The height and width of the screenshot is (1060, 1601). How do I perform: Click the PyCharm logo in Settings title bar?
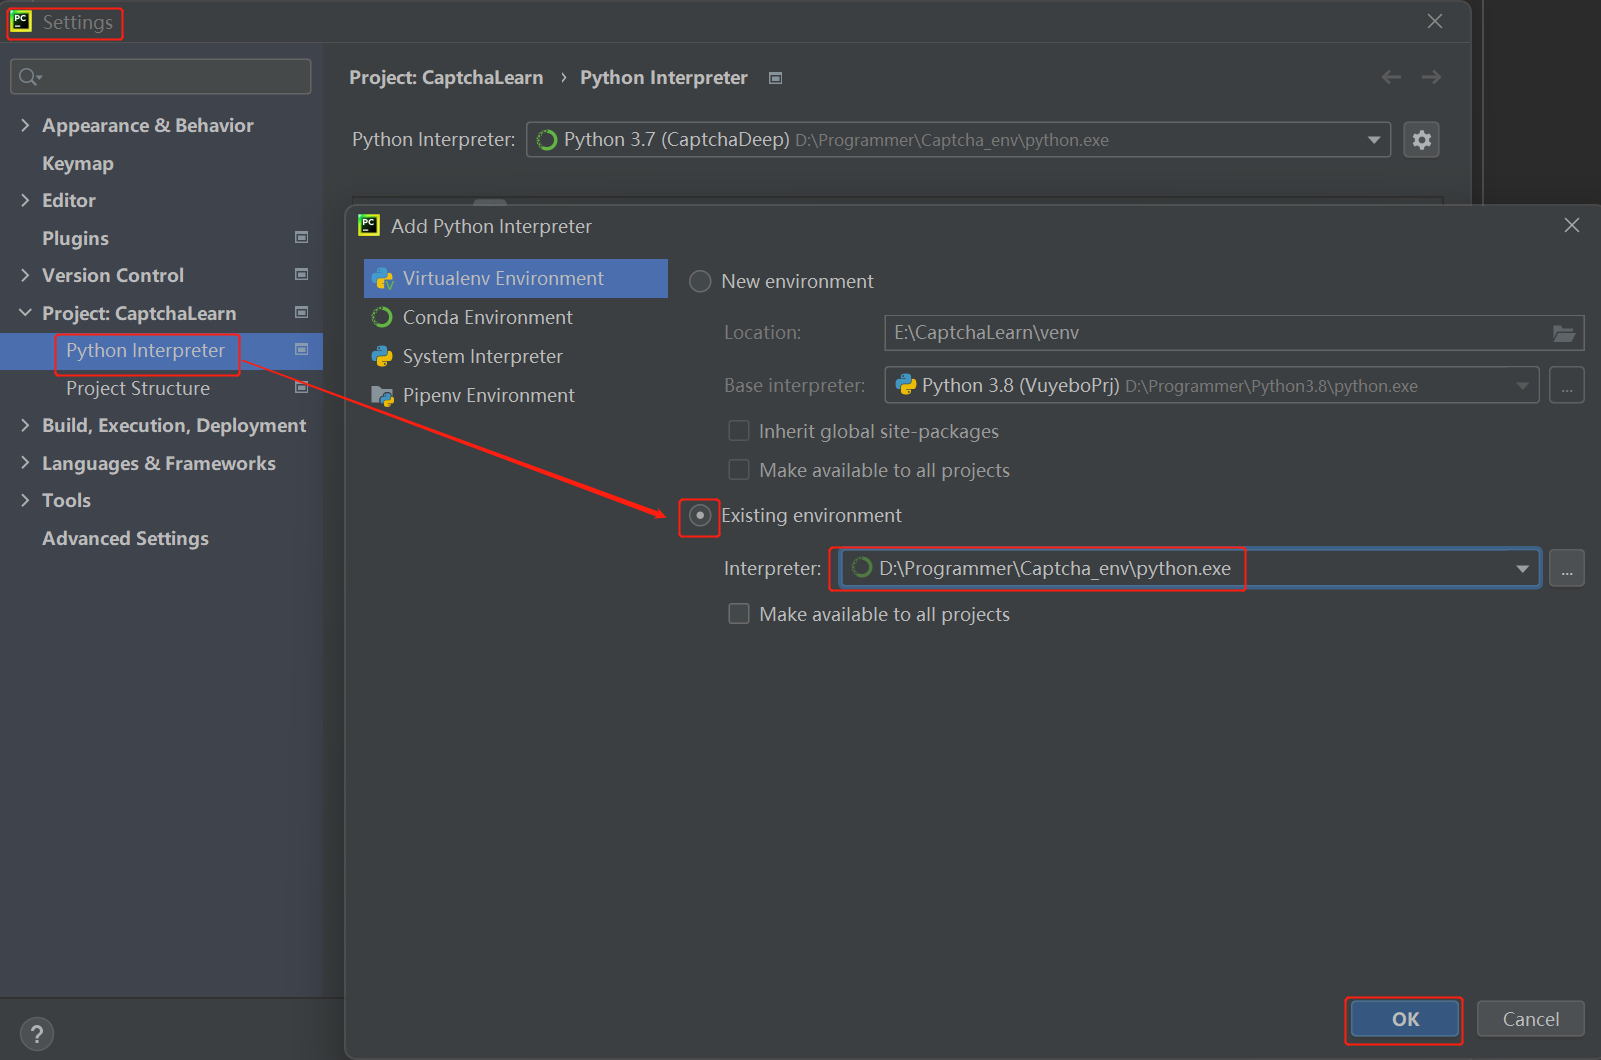(21, 21)
